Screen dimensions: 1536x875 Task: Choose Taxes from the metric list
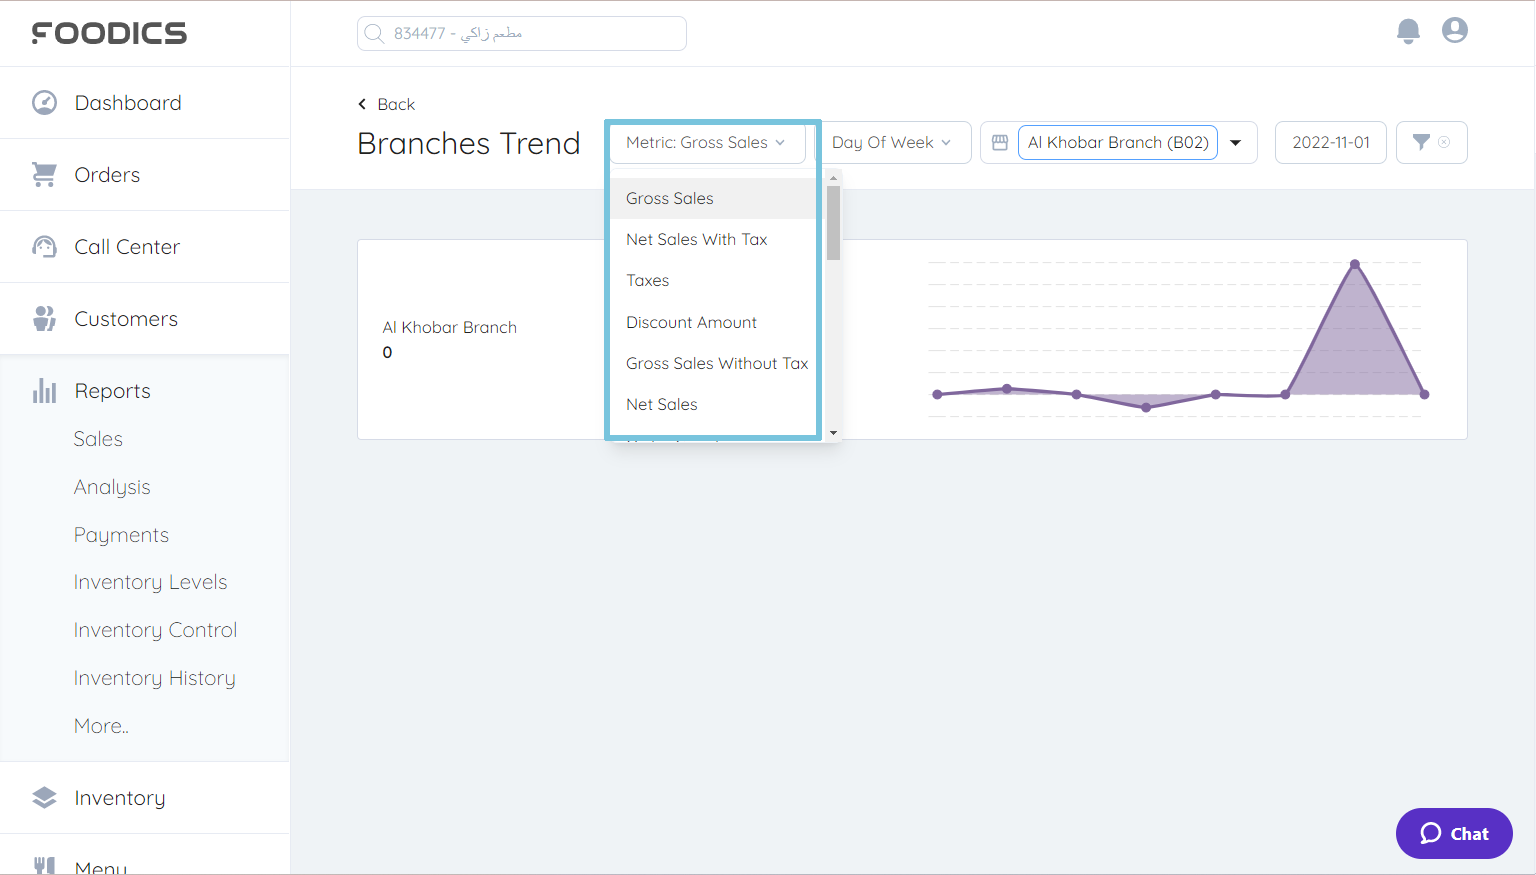[x=647, y=280]
